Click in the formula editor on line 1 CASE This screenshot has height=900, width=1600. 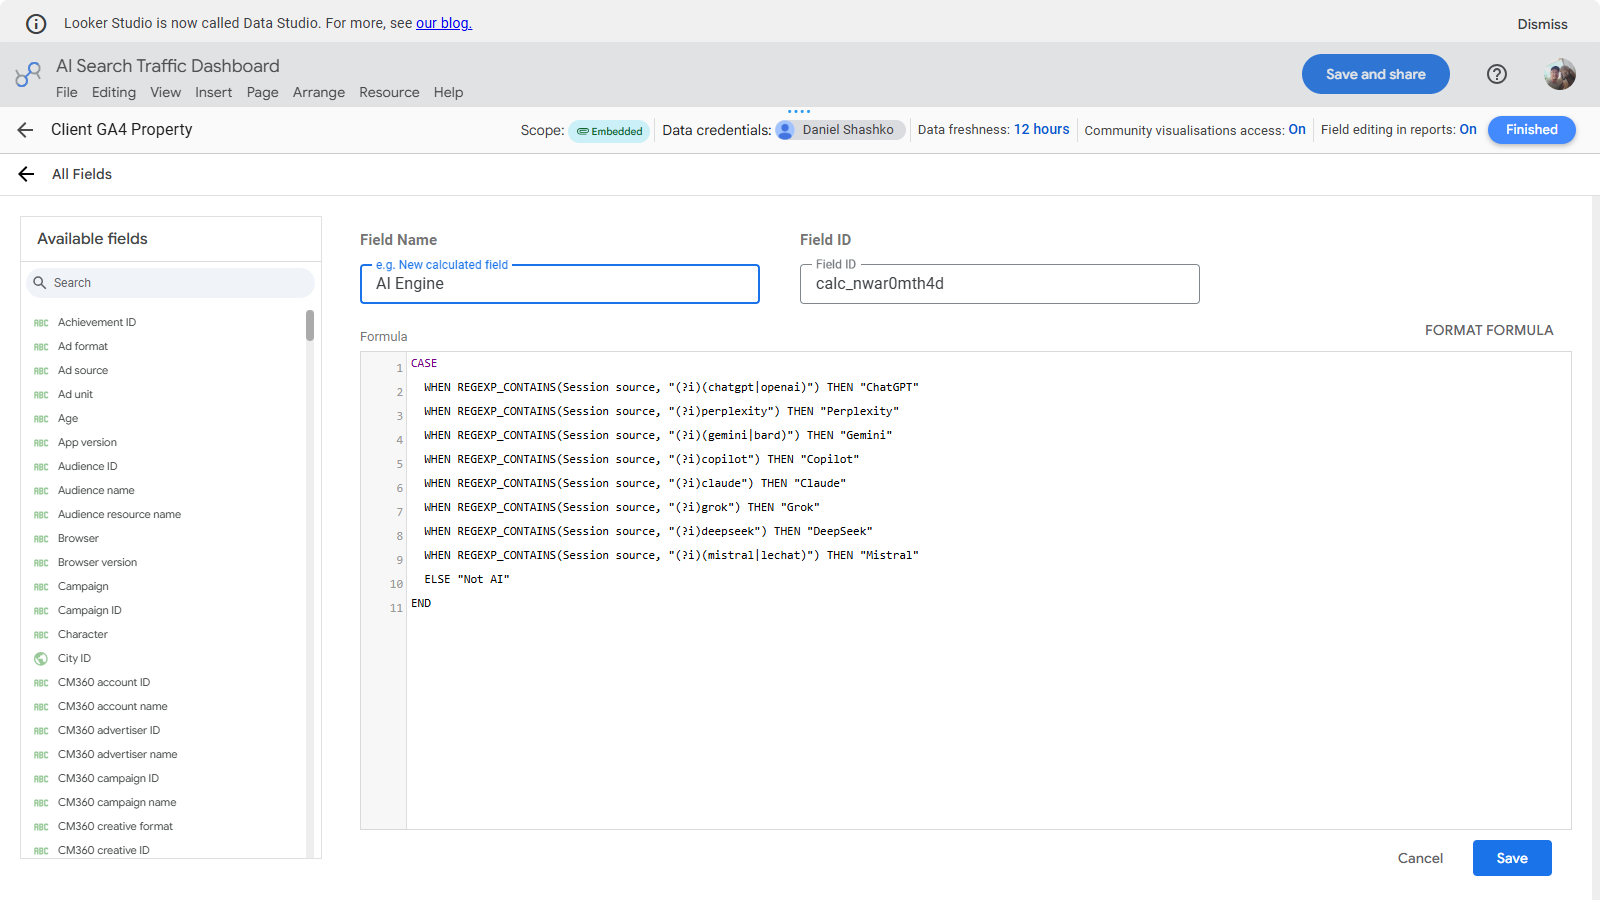coord(424,363)
